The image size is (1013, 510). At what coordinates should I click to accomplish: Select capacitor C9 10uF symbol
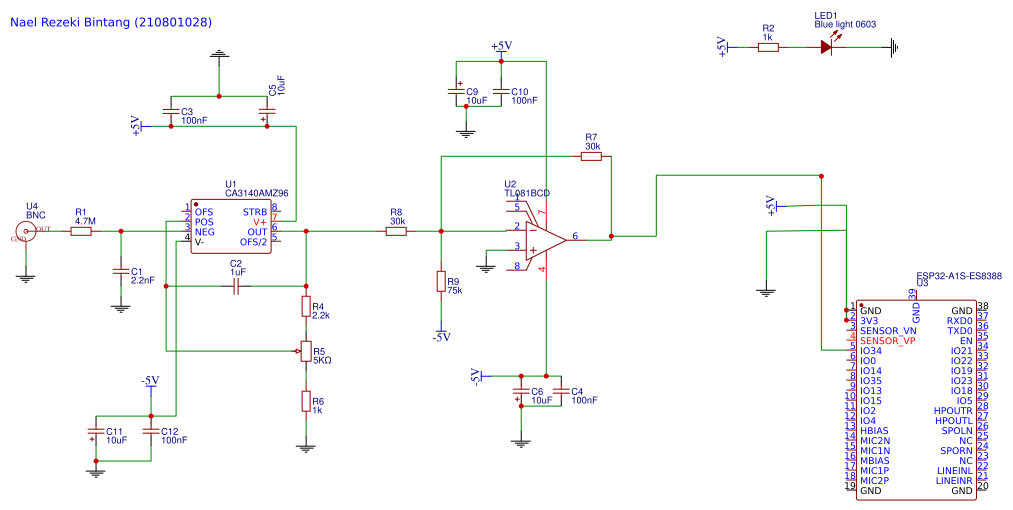click(x=457, y=91)
